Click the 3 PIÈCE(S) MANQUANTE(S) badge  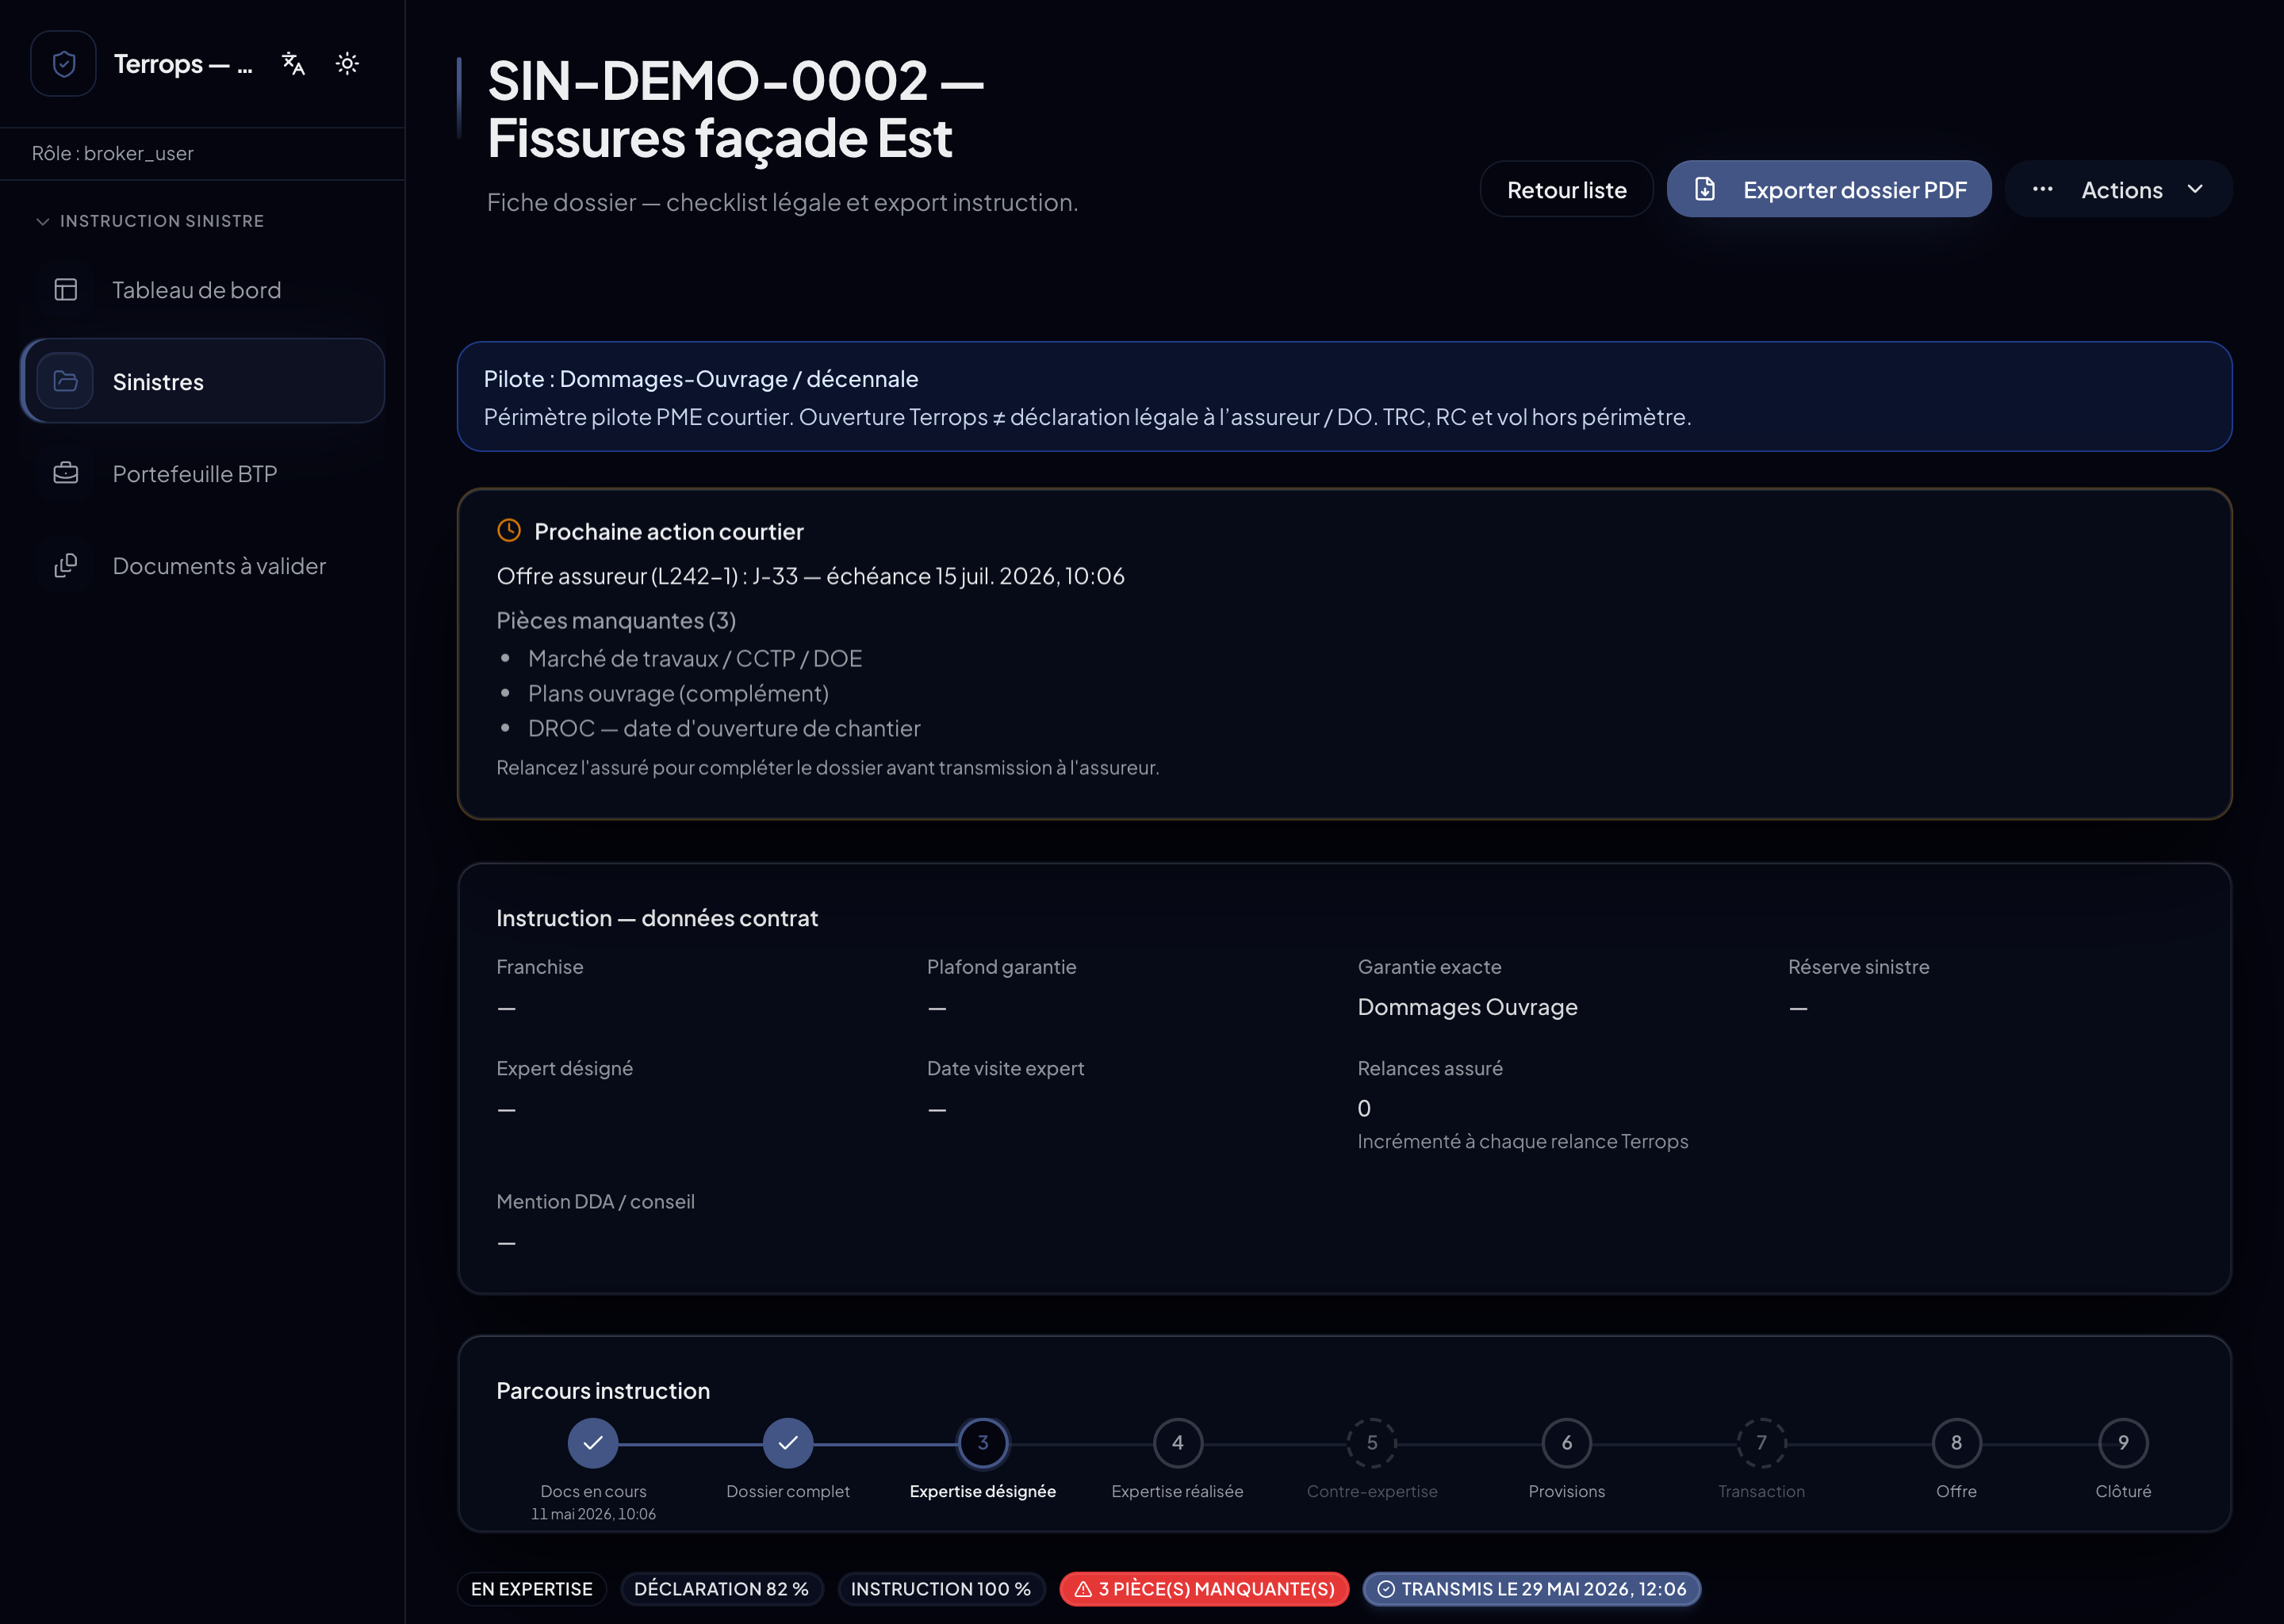(1204, 1589)
